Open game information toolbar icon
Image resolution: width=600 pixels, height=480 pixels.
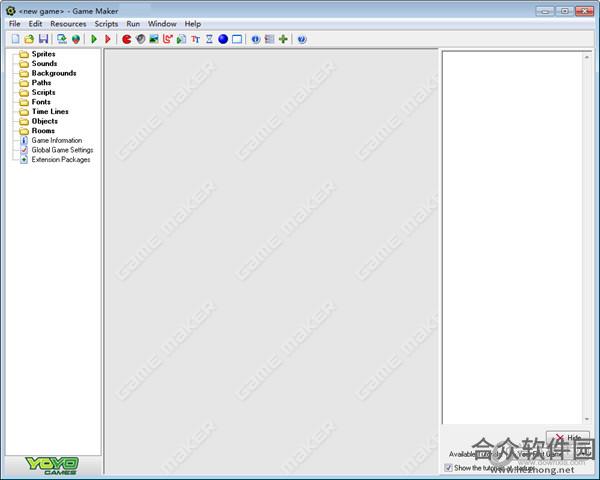click(256, 39)
